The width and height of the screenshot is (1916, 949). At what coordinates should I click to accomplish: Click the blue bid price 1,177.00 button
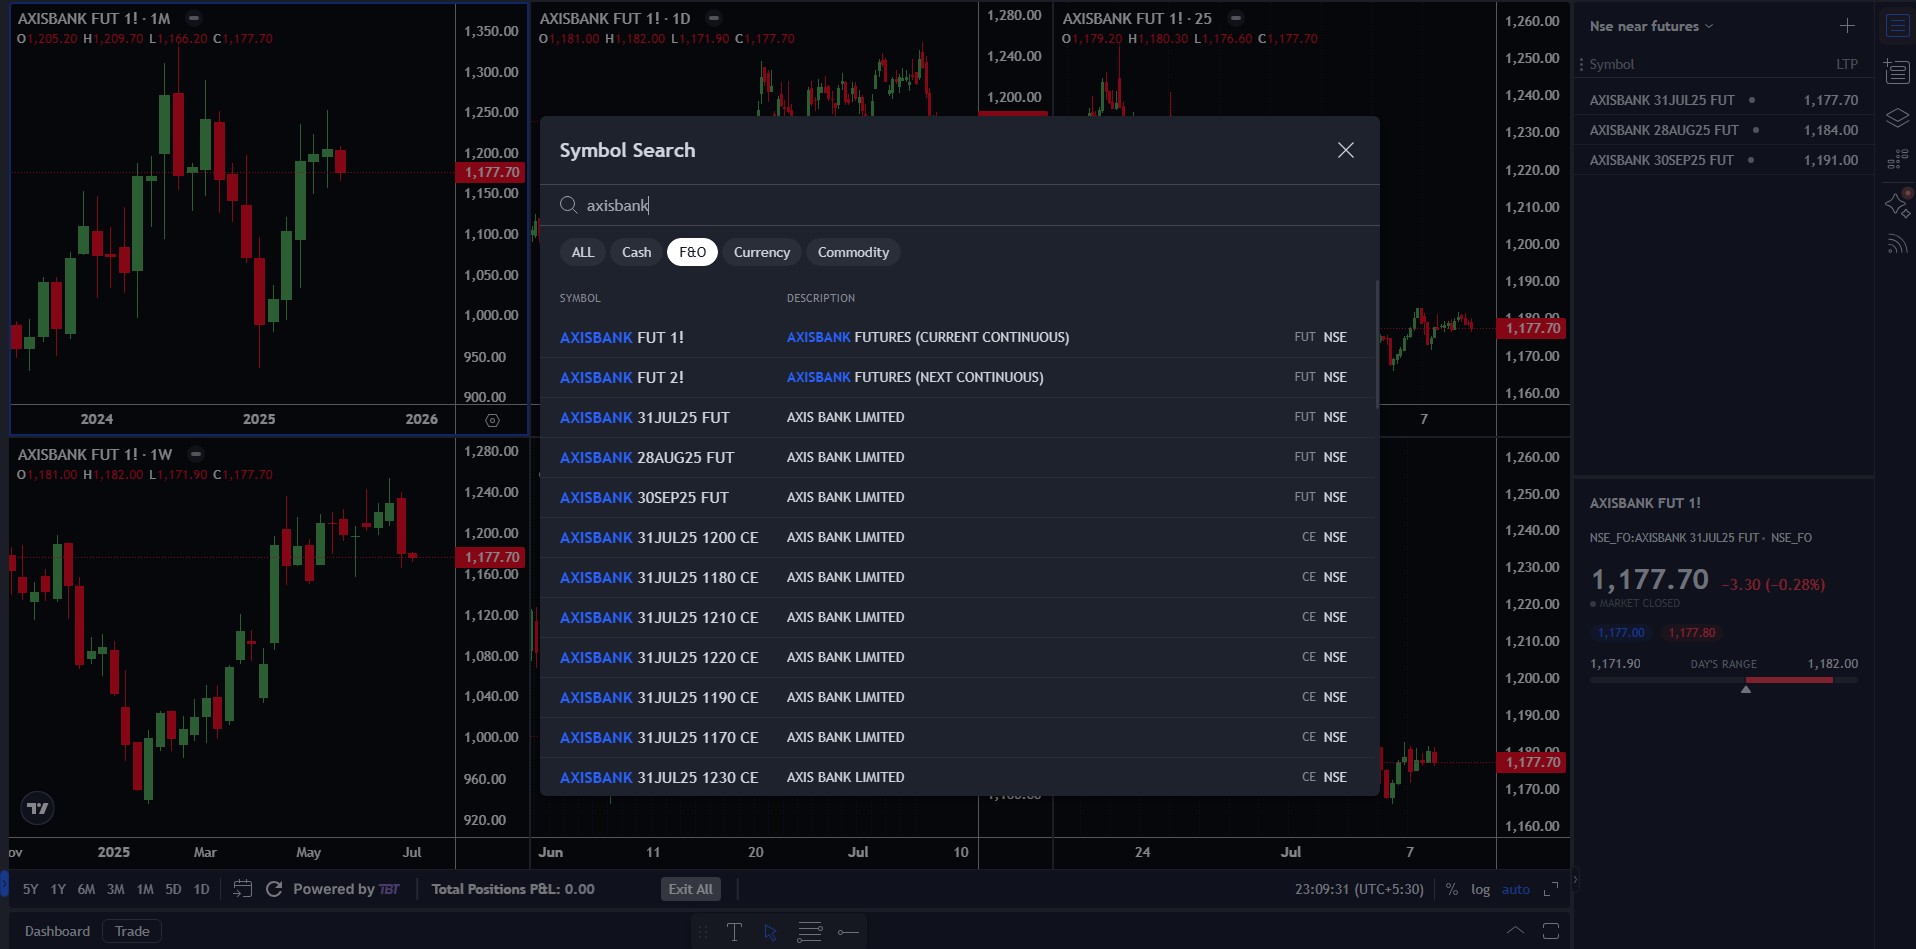1621,633
